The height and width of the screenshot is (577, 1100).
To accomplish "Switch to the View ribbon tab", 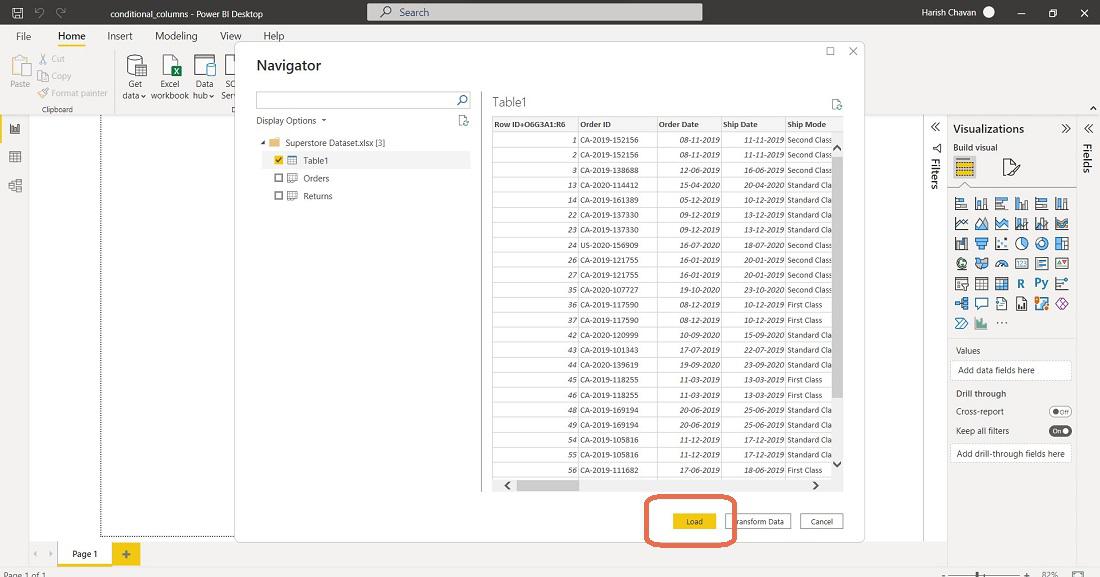I will (230, 36).
